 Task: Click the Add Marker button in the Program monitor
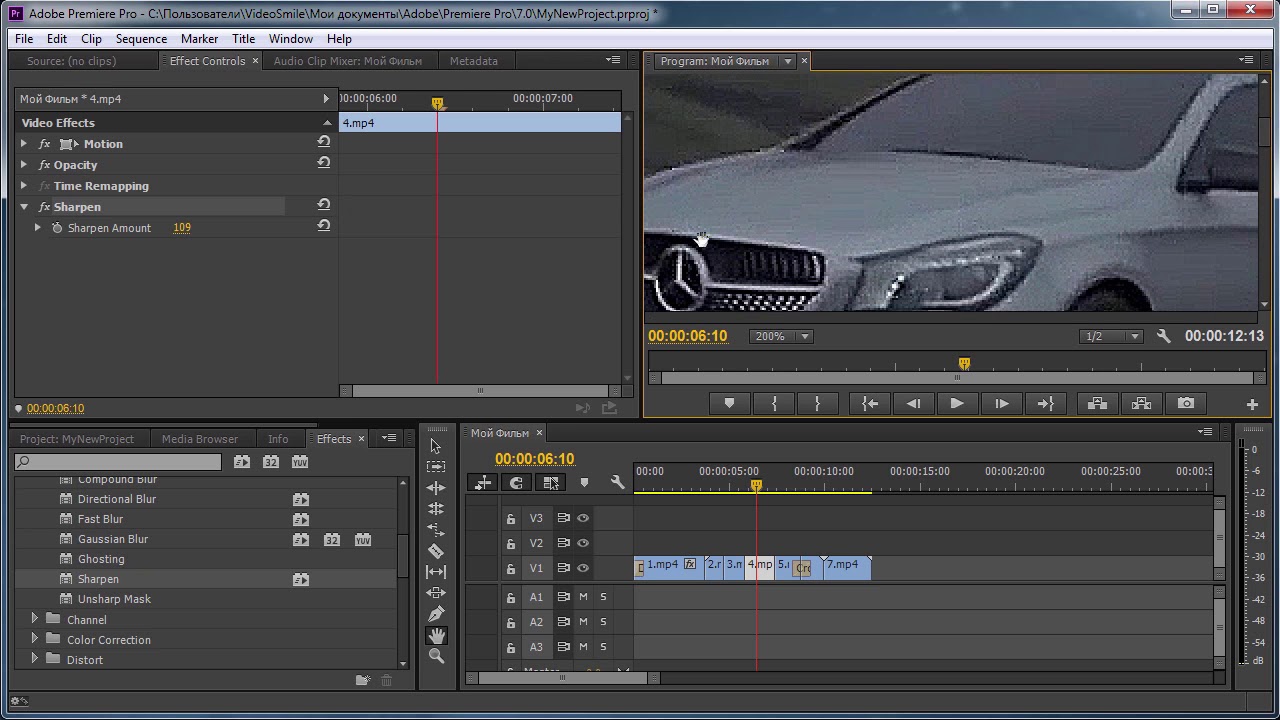[729, 403]
